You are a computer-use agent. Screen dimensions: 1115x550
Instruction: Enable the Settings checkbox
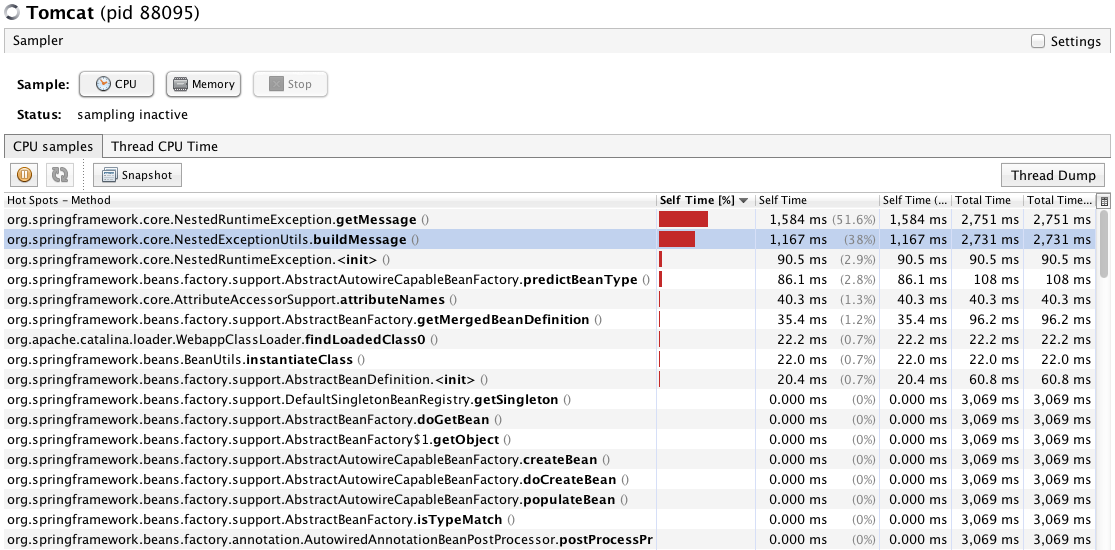pos(1038,42)
